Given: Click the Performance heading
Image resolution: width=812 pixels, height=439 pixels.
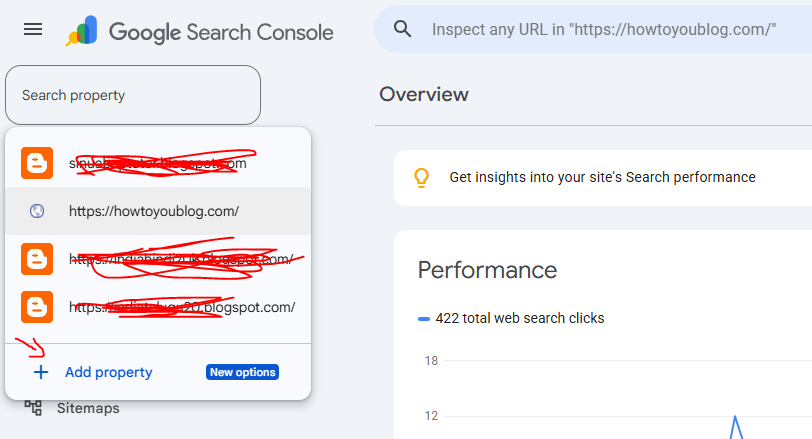Looking at the screenshot, I should 487,270.
